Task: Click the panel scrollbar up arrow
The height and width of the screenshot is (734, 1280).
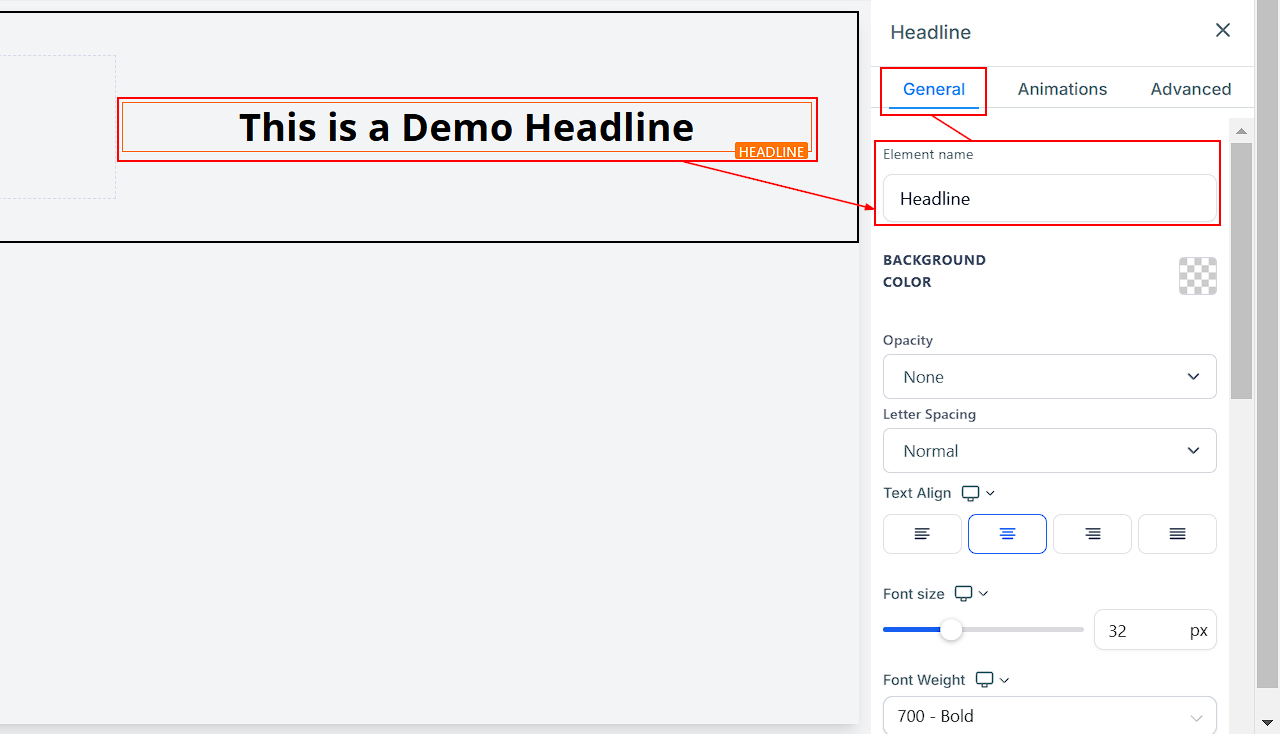Action: point(1241,130)
